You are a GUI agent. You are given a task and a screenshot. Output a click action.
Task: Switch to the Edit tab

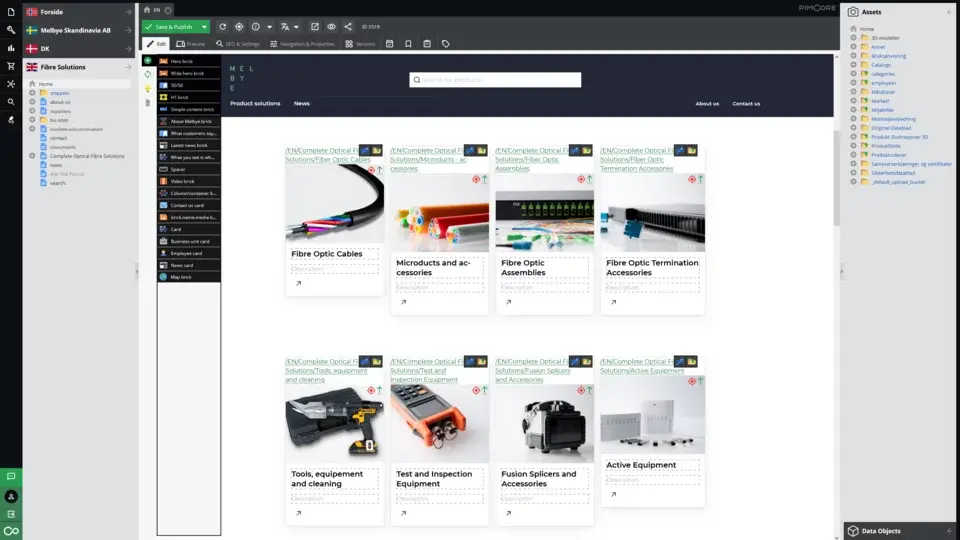click(156, 44)
